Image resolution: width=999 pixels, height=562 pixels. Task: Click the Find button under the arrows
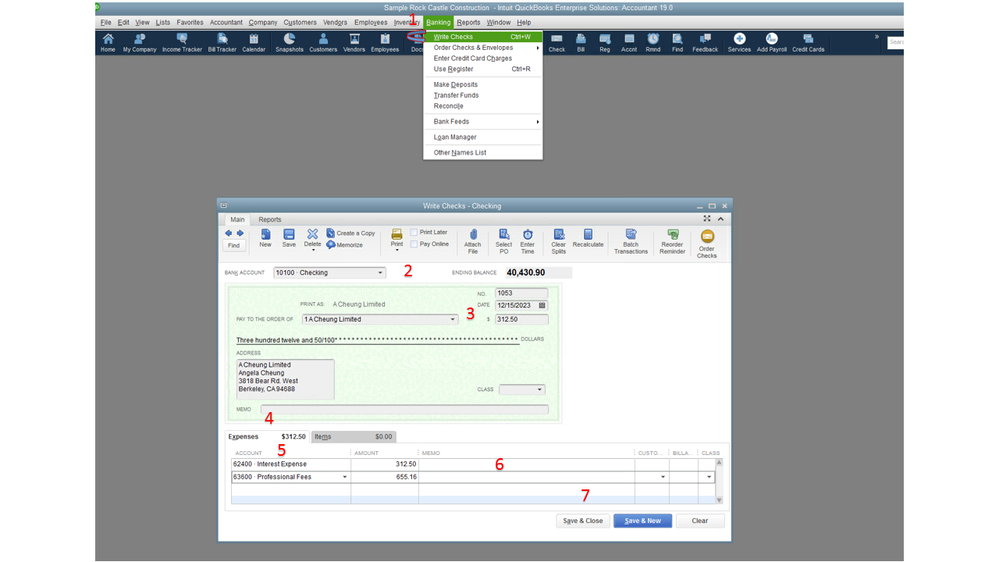pos(234,245)
